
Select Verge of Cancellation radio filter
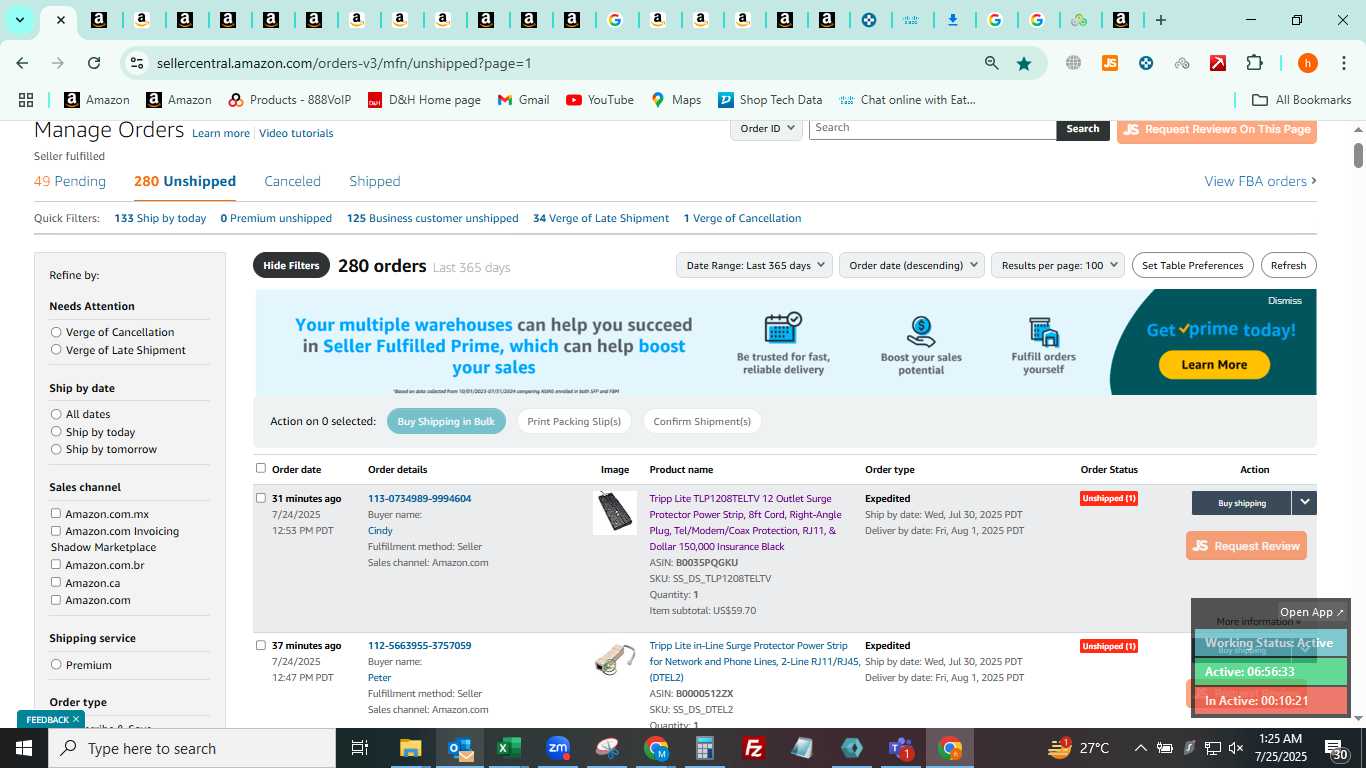click(56, 332)
